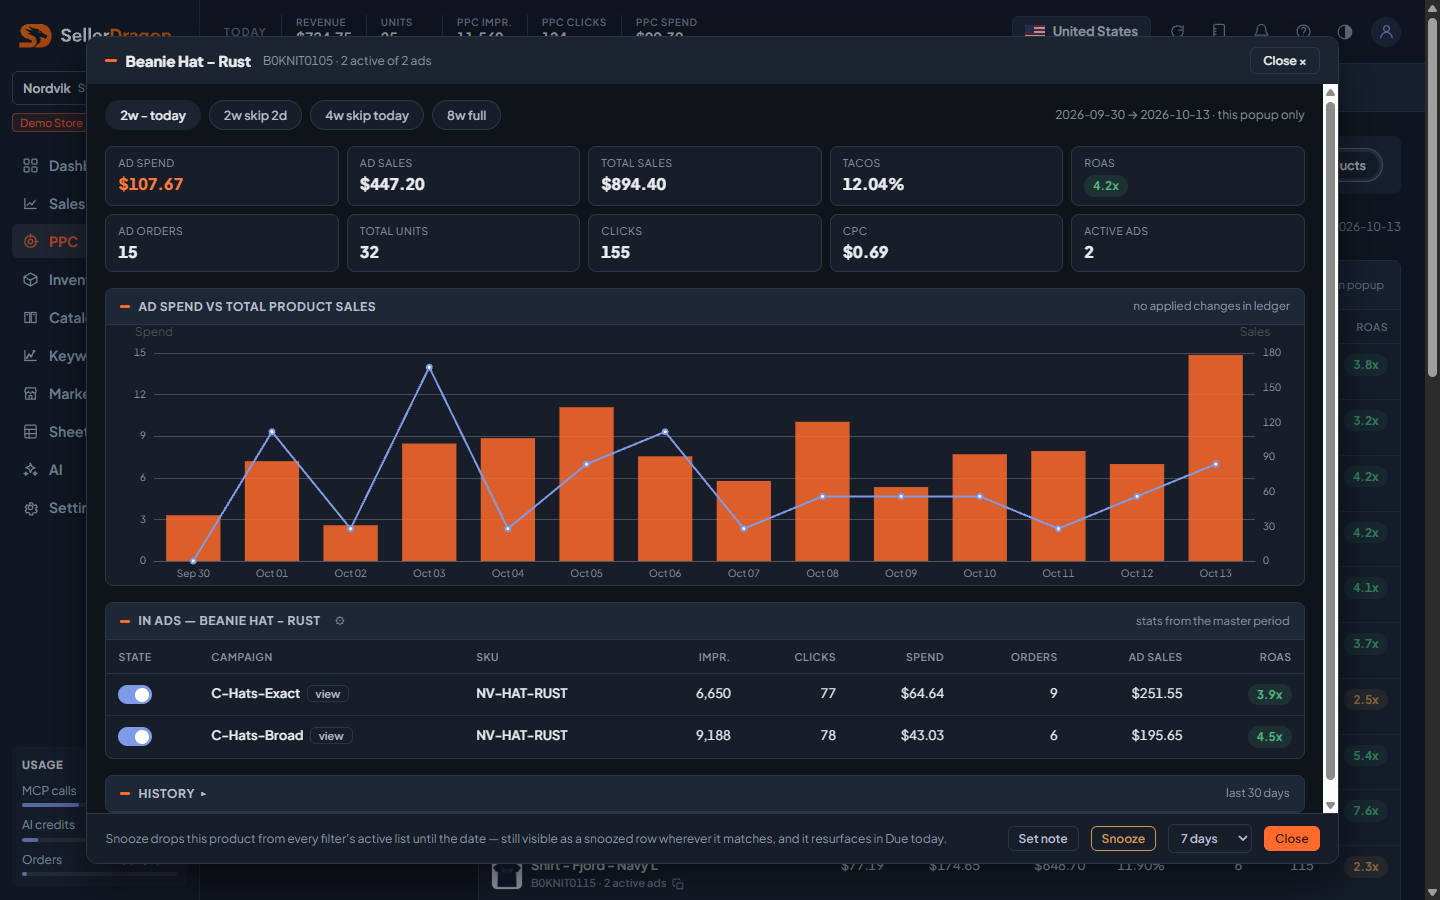
Task: Toggle the C-Hats-Broad campaign state switch
Action: pyautogui.click(x=135, y=737)
